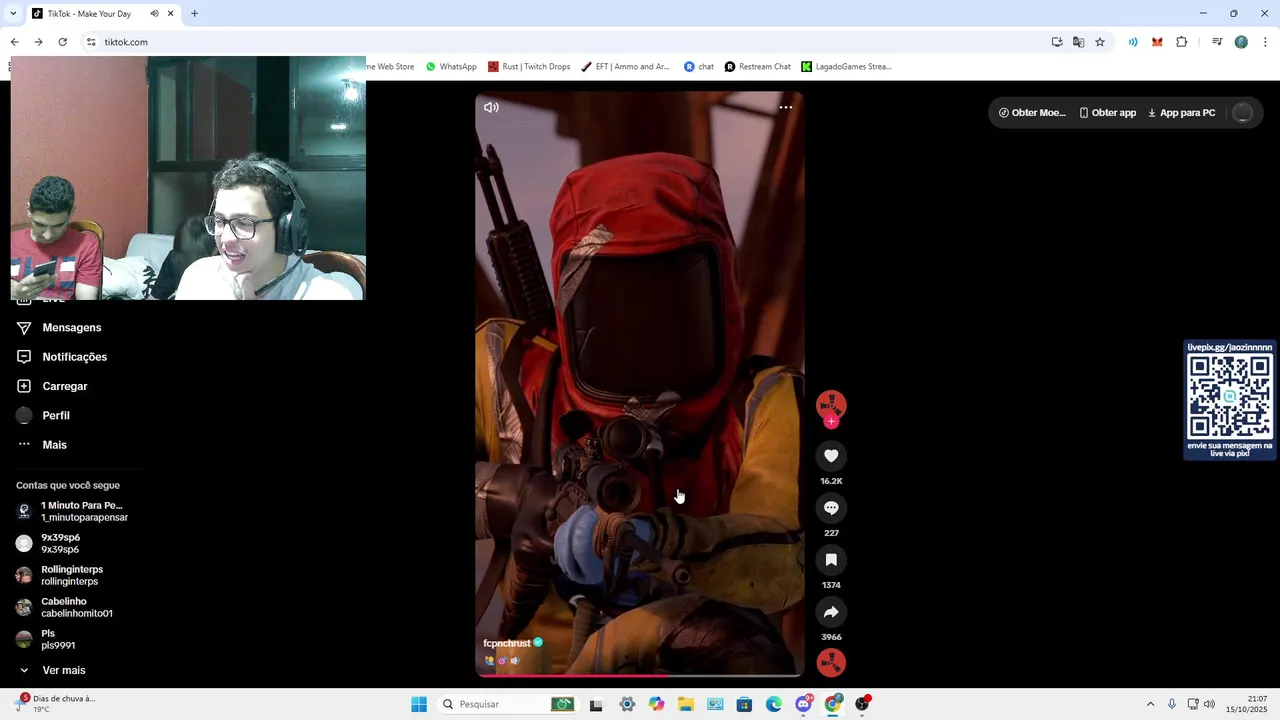Click App para PC download button
Screen dimensions: 1280x720
coord(1181,113)
